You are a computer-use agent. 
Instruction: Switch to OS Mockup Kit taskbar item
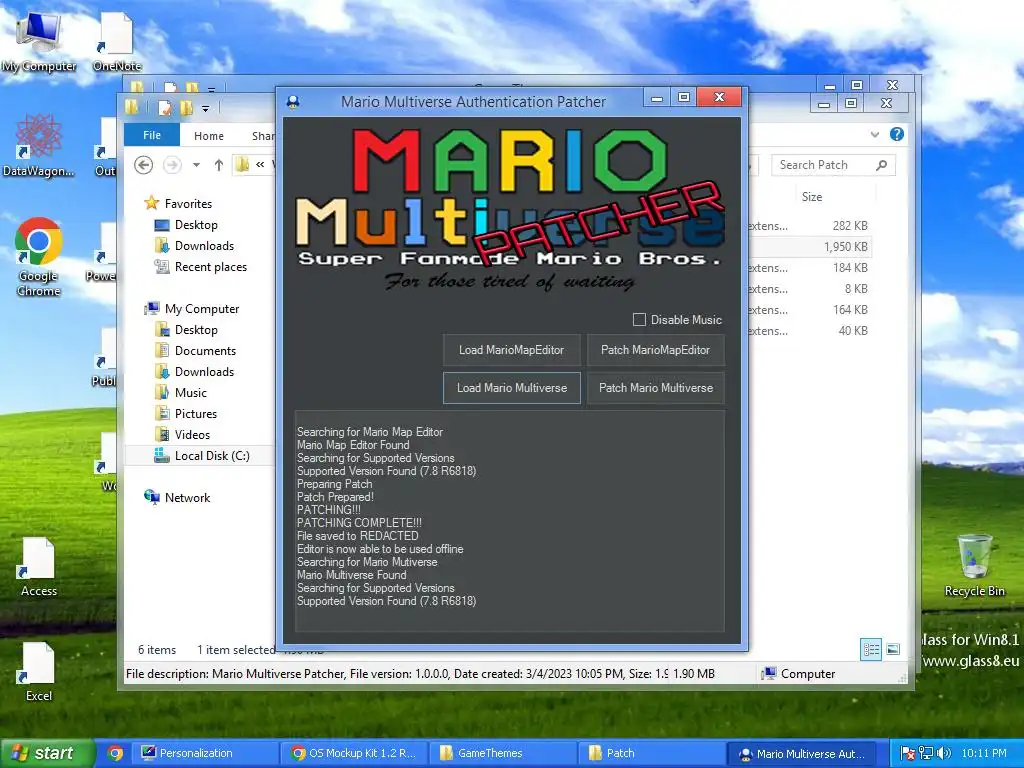(355, 753)
